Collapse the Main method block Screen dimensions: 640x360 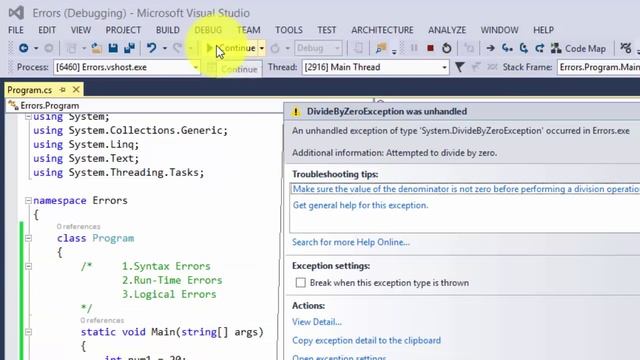pos(28,332)
